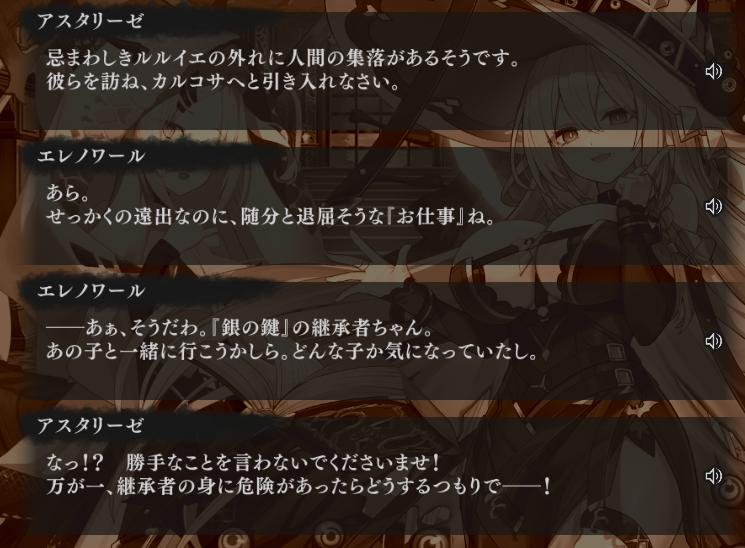
Task: Click the quoted word 『お仕事』
Action: (x=426, y=217)
